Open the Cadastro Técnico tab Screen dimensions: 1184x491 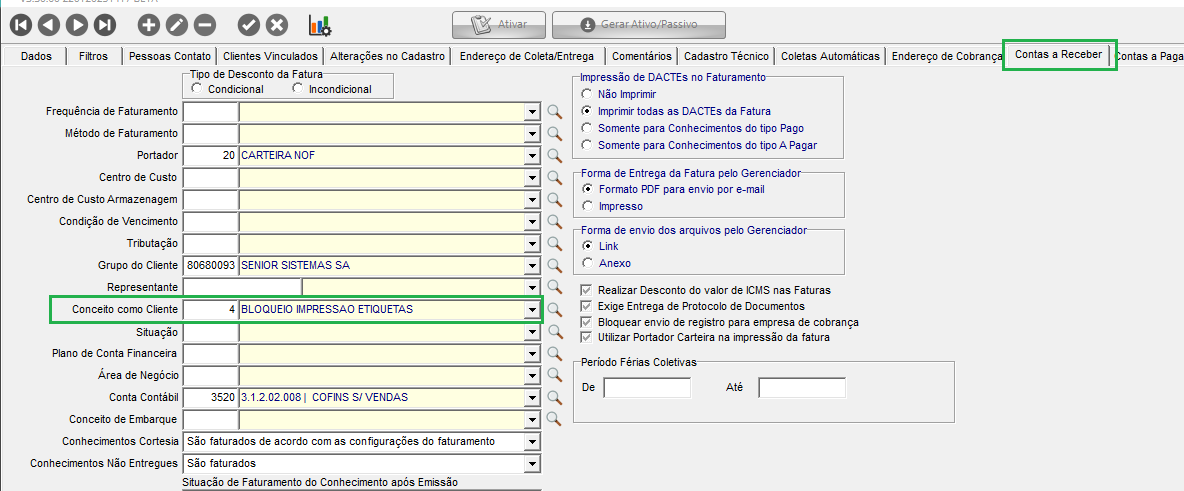(726, 57)
